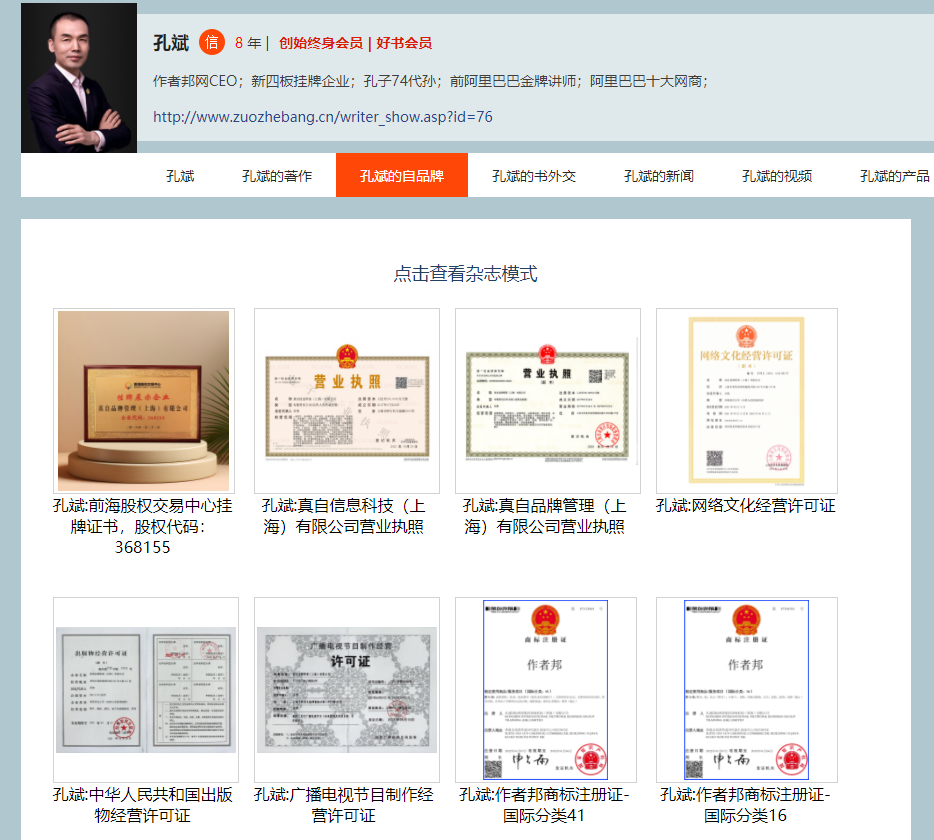Open the 孔斌的书外交 tab
Screen dimensions: 934x840
pyautogui.click(x=534, y=176)
